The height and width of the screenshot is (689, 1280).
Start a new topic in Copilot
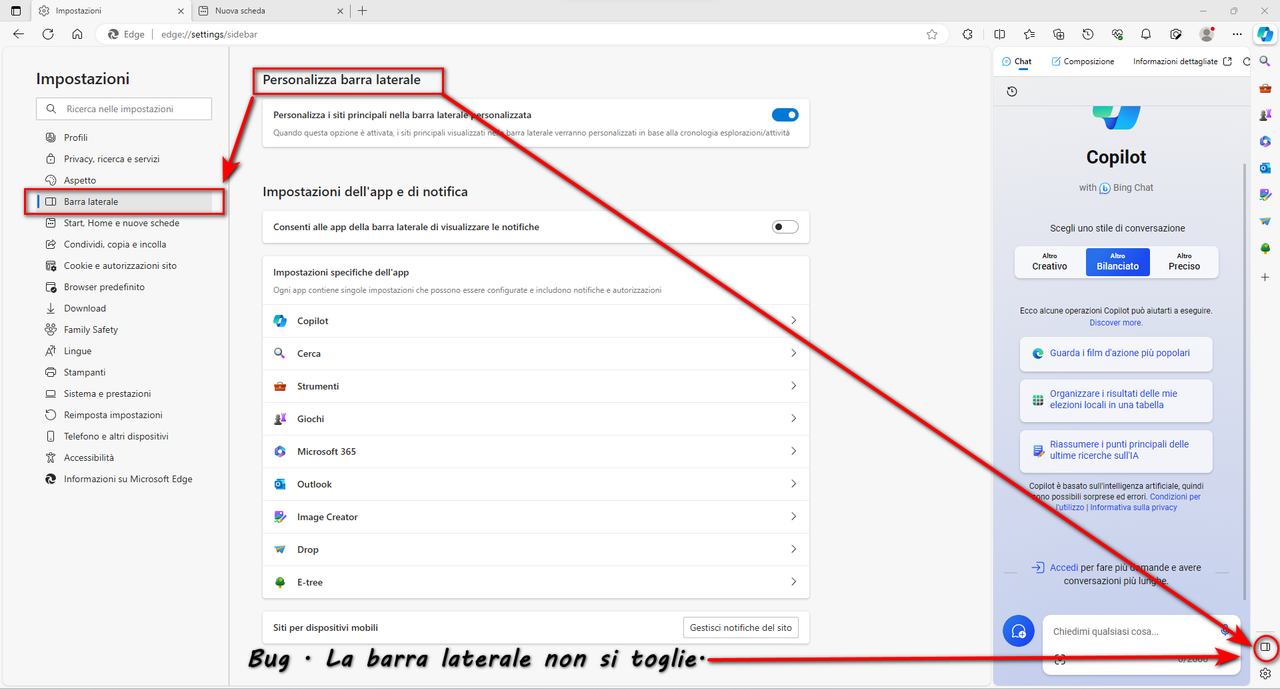coord(1018,631)
